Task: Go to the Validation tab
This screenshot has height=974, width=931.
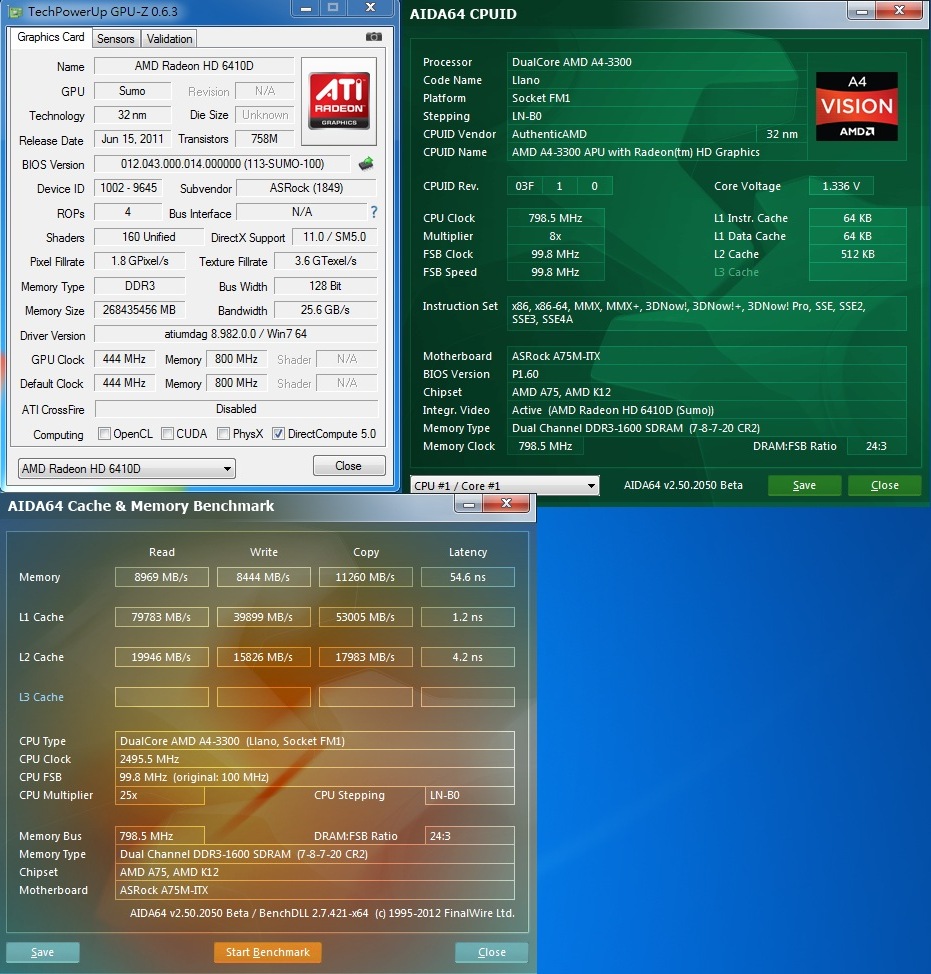Action: coord(170,39)
